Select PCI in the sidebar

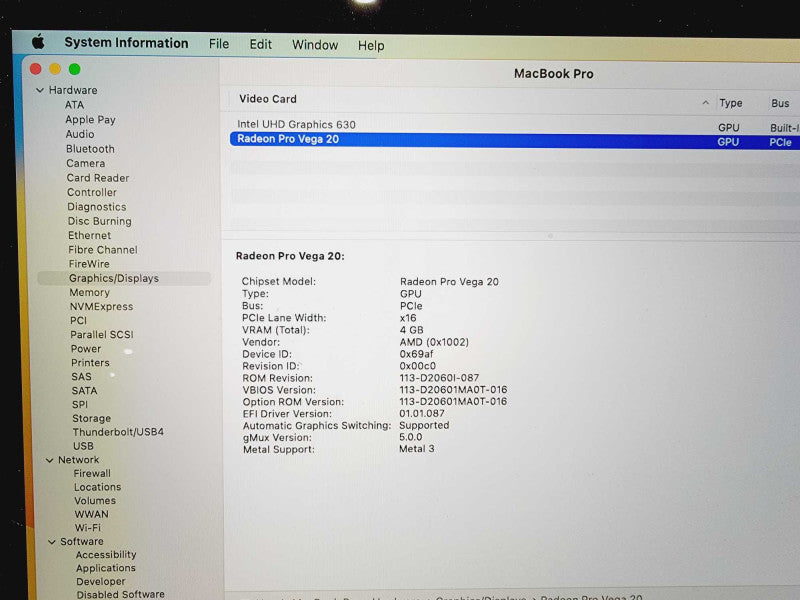pos(79,320)
